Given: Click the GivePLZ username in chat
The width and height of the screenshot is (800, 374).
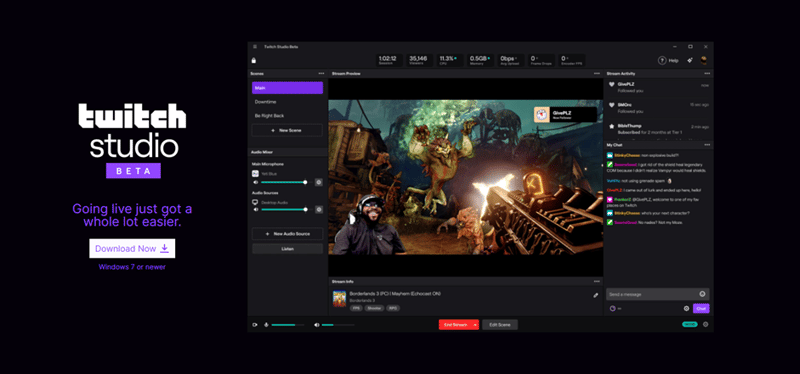Looking at the screenshot, I should [615, 190].
